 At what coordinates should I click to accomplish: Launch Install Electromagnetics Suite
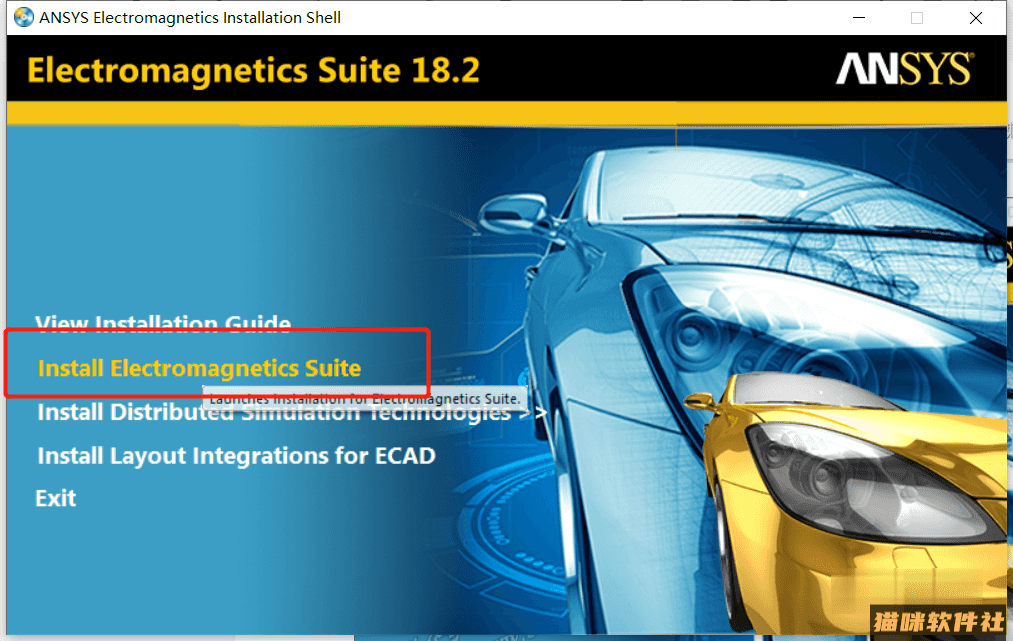tap(199, 368)
